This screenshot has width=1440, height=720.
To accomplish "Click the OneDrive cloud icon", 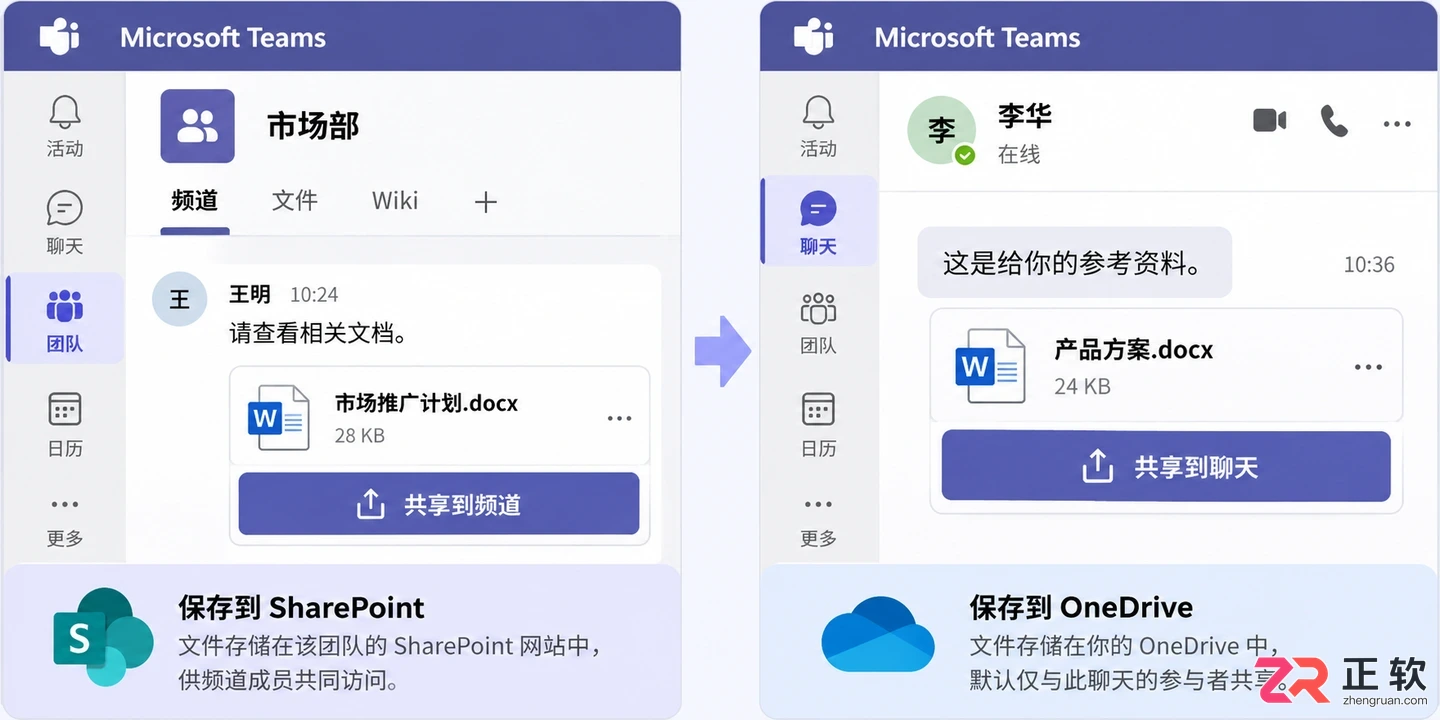I will point(877,634).
